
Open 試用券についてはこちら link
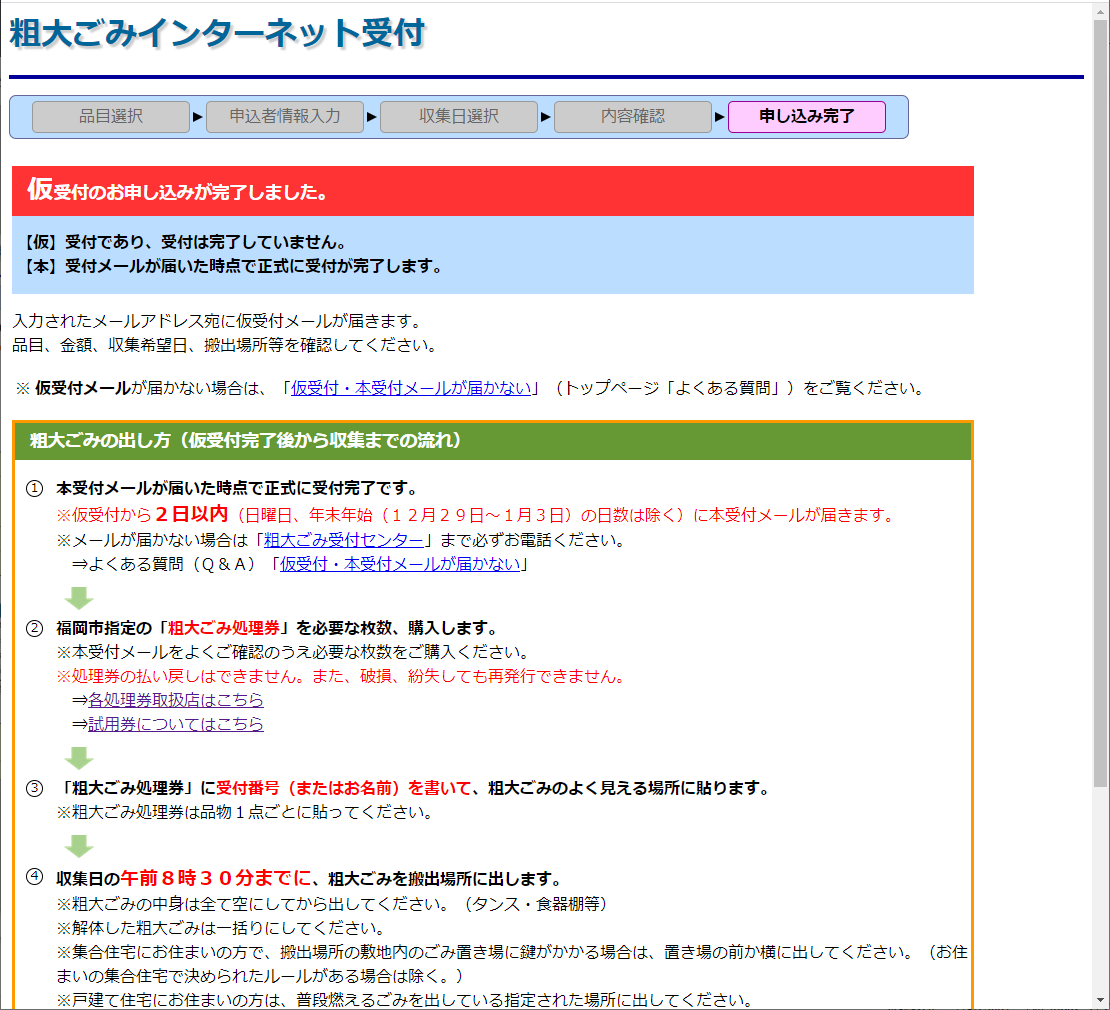tap(176, 723)
